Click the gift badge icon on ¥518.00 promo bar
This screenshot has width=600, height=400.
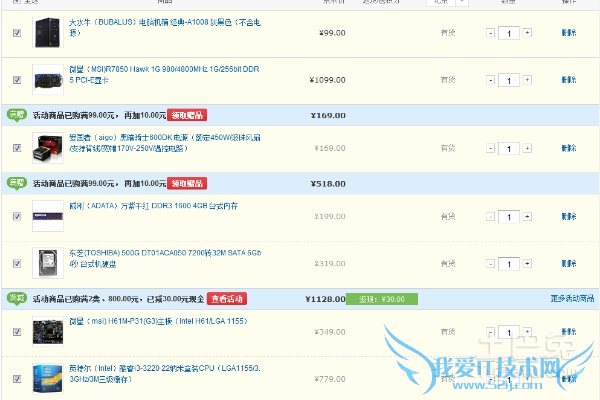pos(16,184)
